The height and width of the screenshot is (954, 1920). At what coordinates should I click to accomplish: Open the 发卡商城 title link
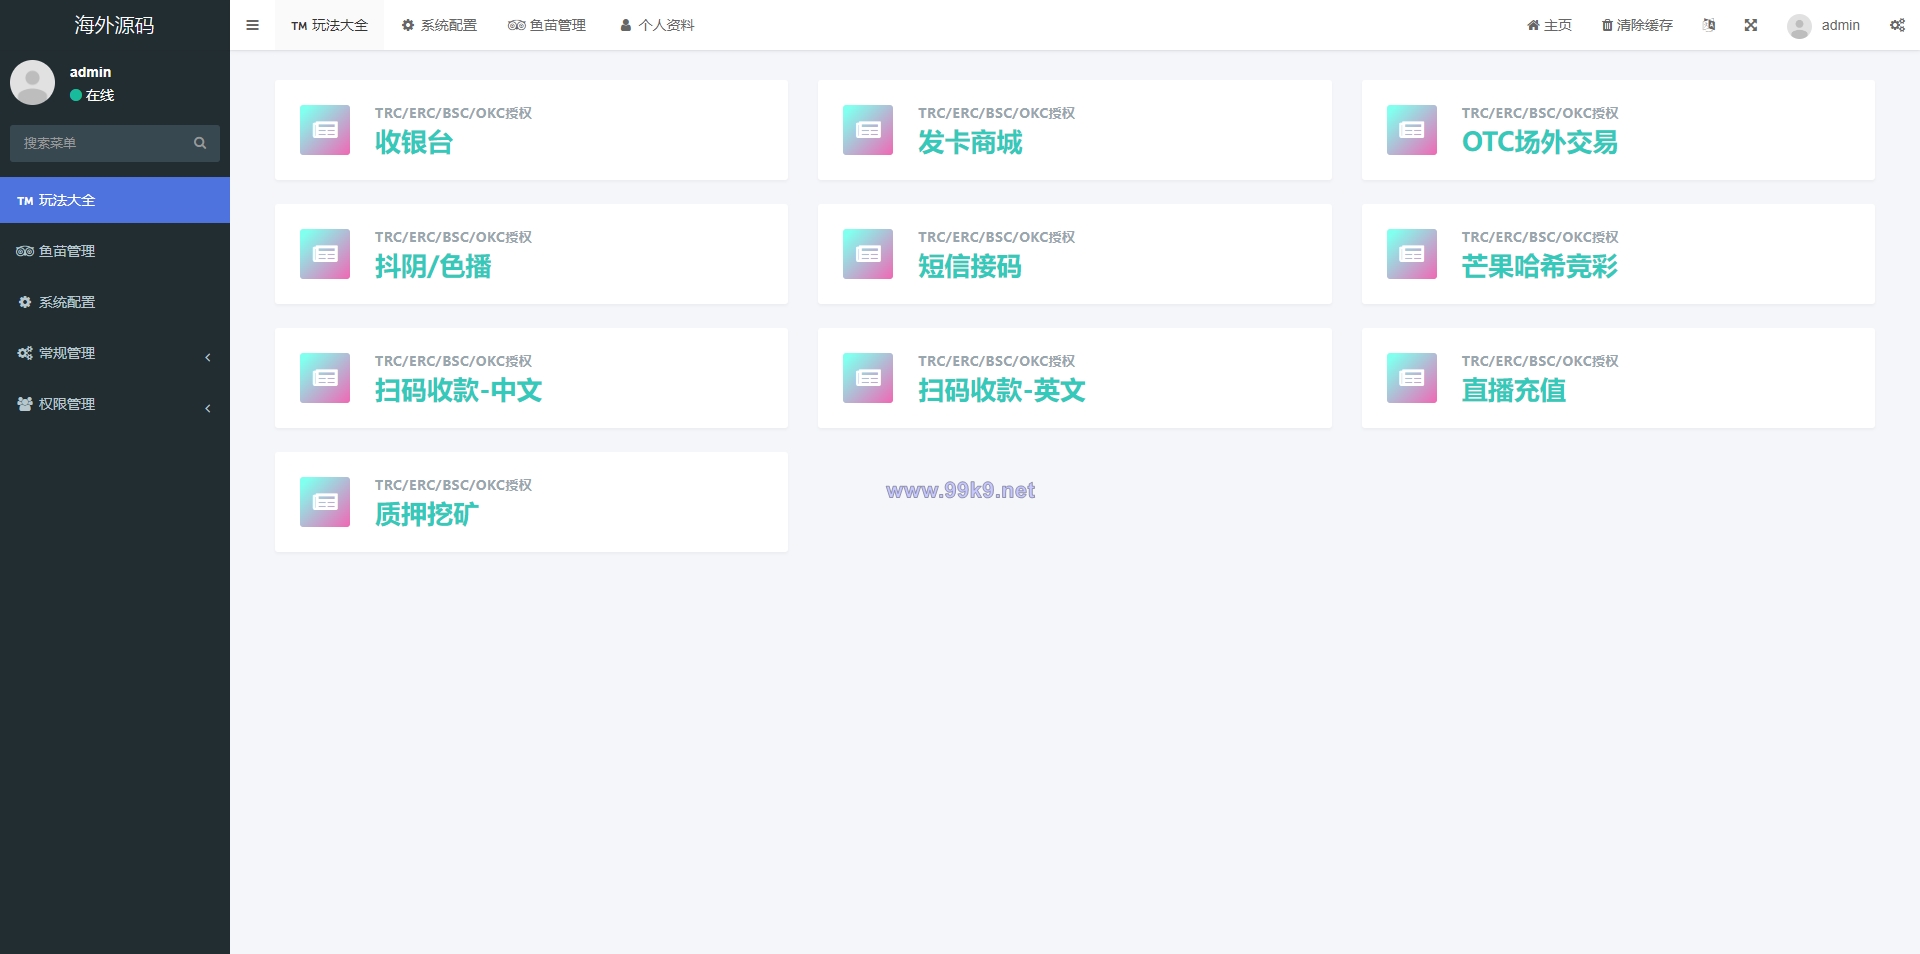click(970, 143)
